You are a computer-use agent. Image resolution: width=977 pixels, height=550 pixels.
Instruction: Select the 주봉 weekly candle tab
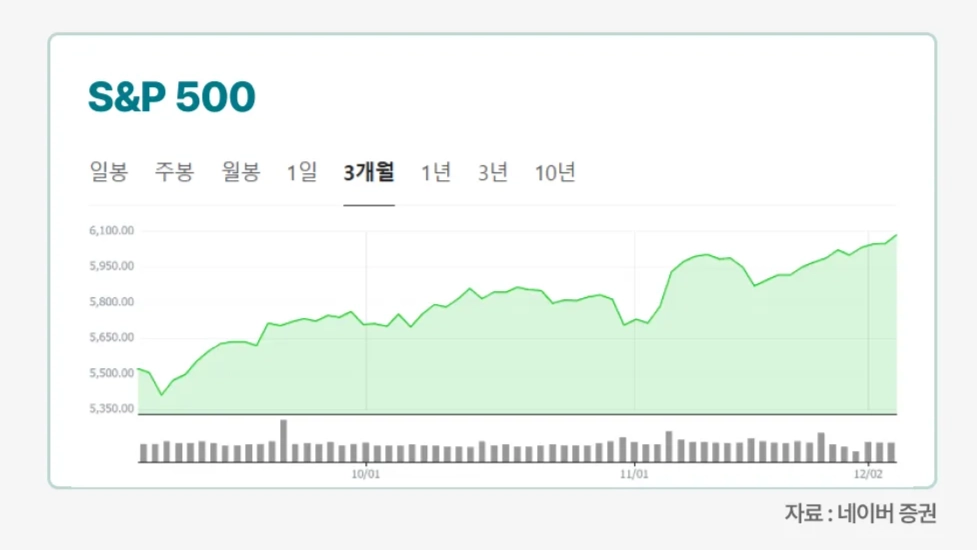click(x=174, y=172)
